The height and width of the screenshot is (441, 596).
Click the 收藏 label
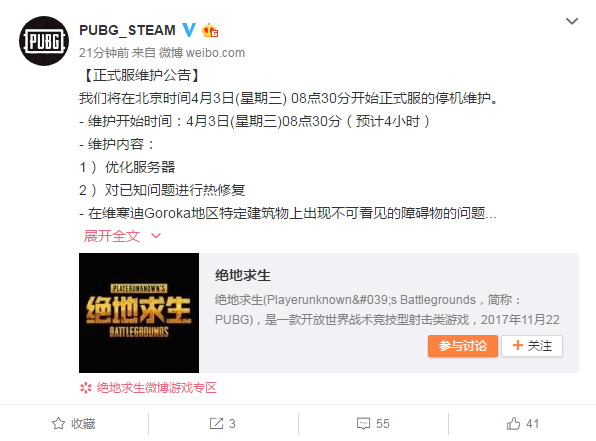(x=83, y=424)
